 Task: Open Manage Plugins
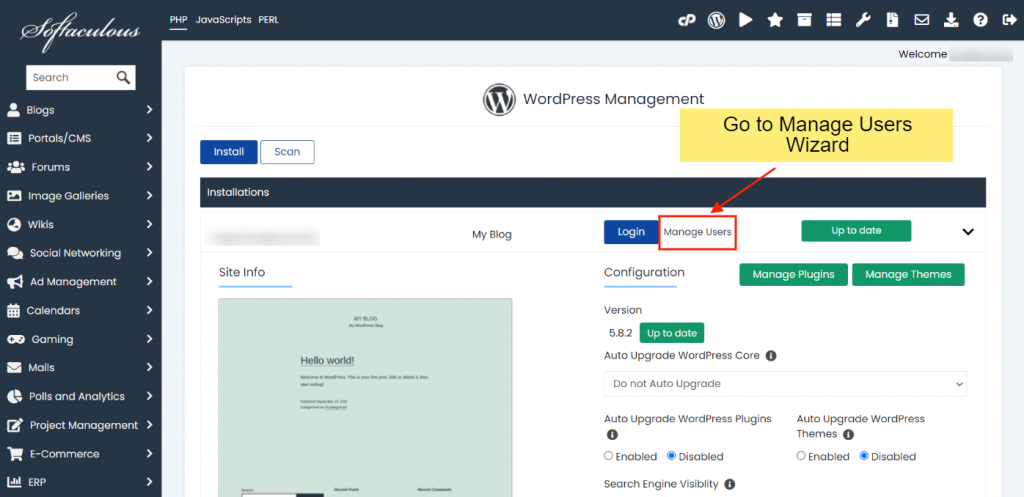(x=793, y=274)
